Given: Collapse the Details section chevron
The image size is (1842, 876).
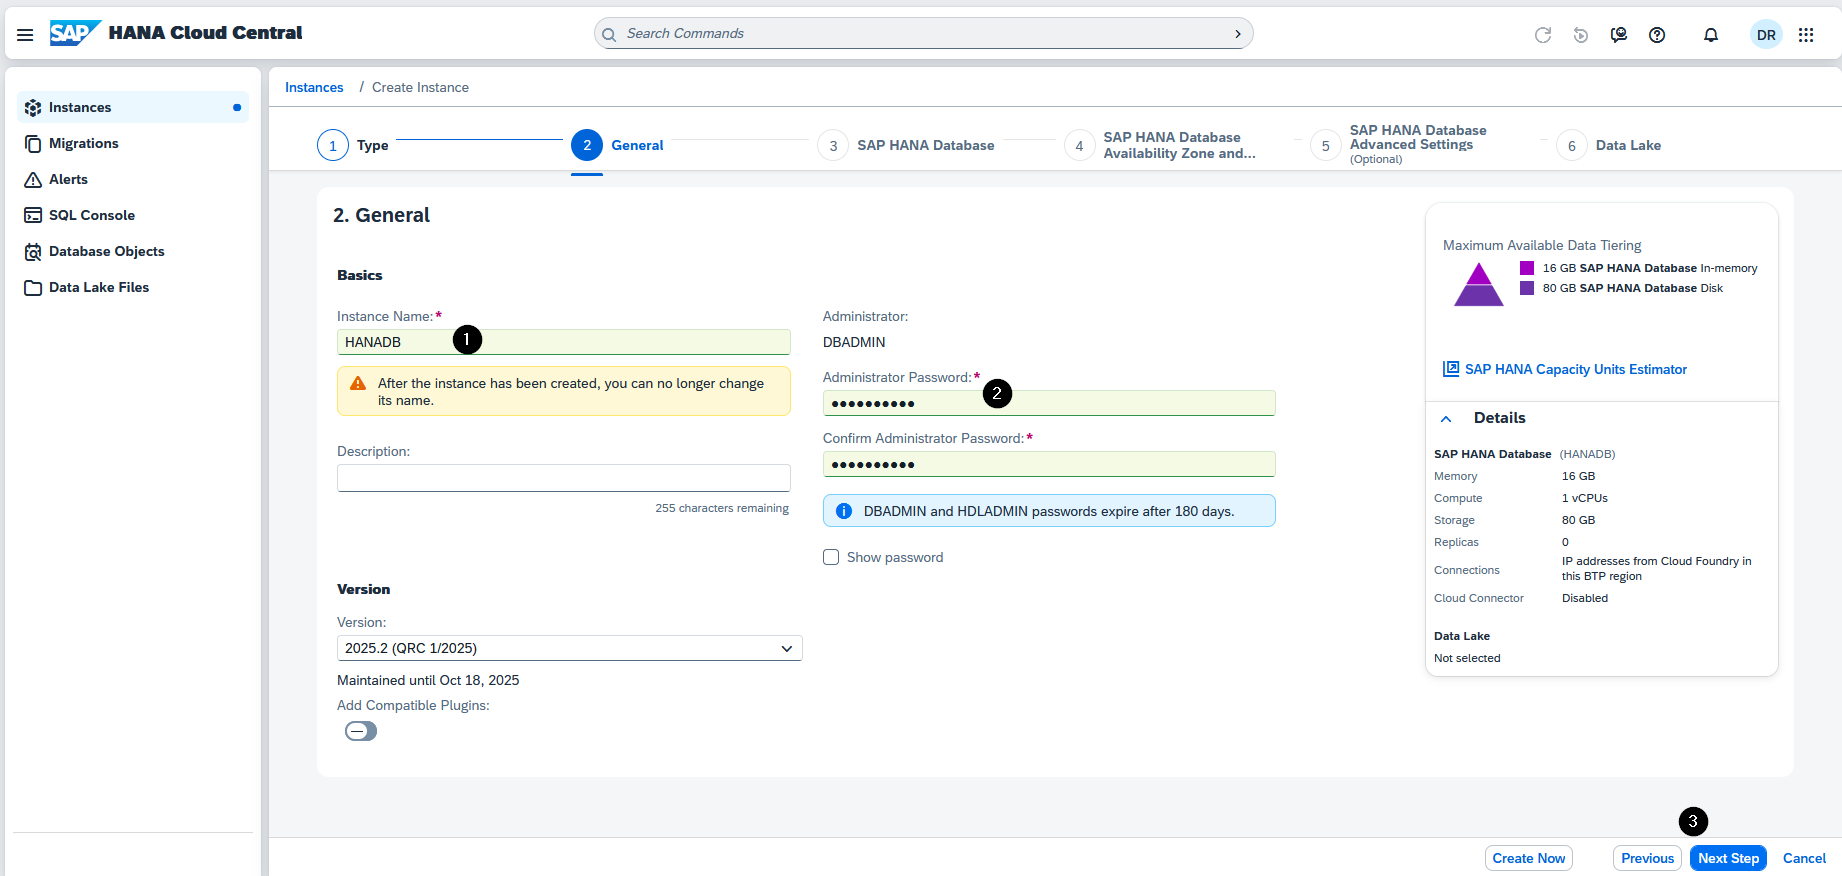Looking at the screenshot, I should point(1446,419).
